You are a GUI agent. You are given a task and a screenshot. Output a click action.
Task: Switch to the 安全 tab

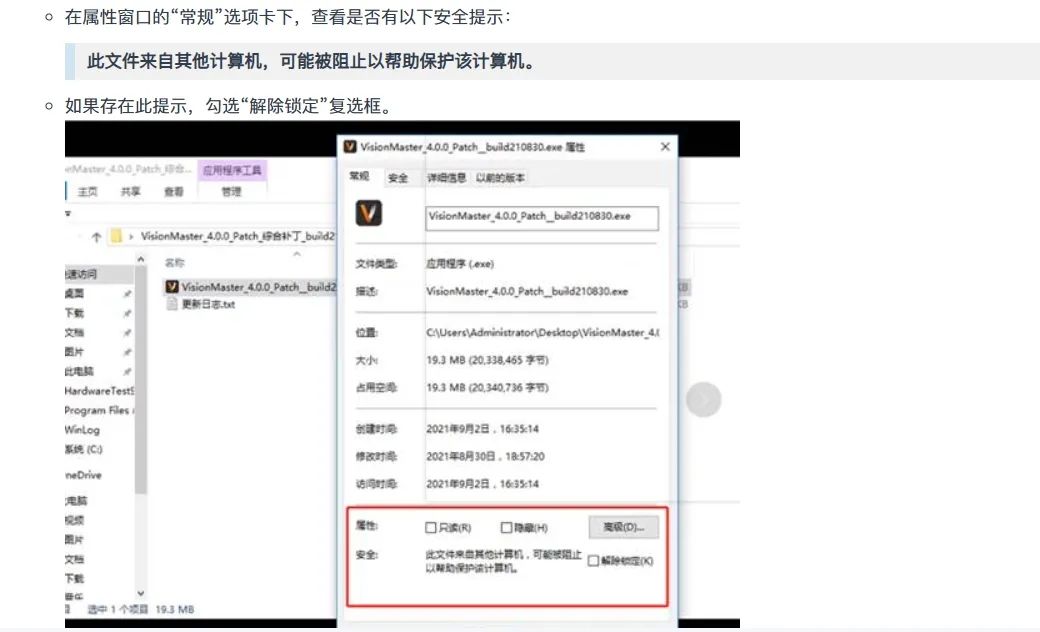tap(398, 178)
